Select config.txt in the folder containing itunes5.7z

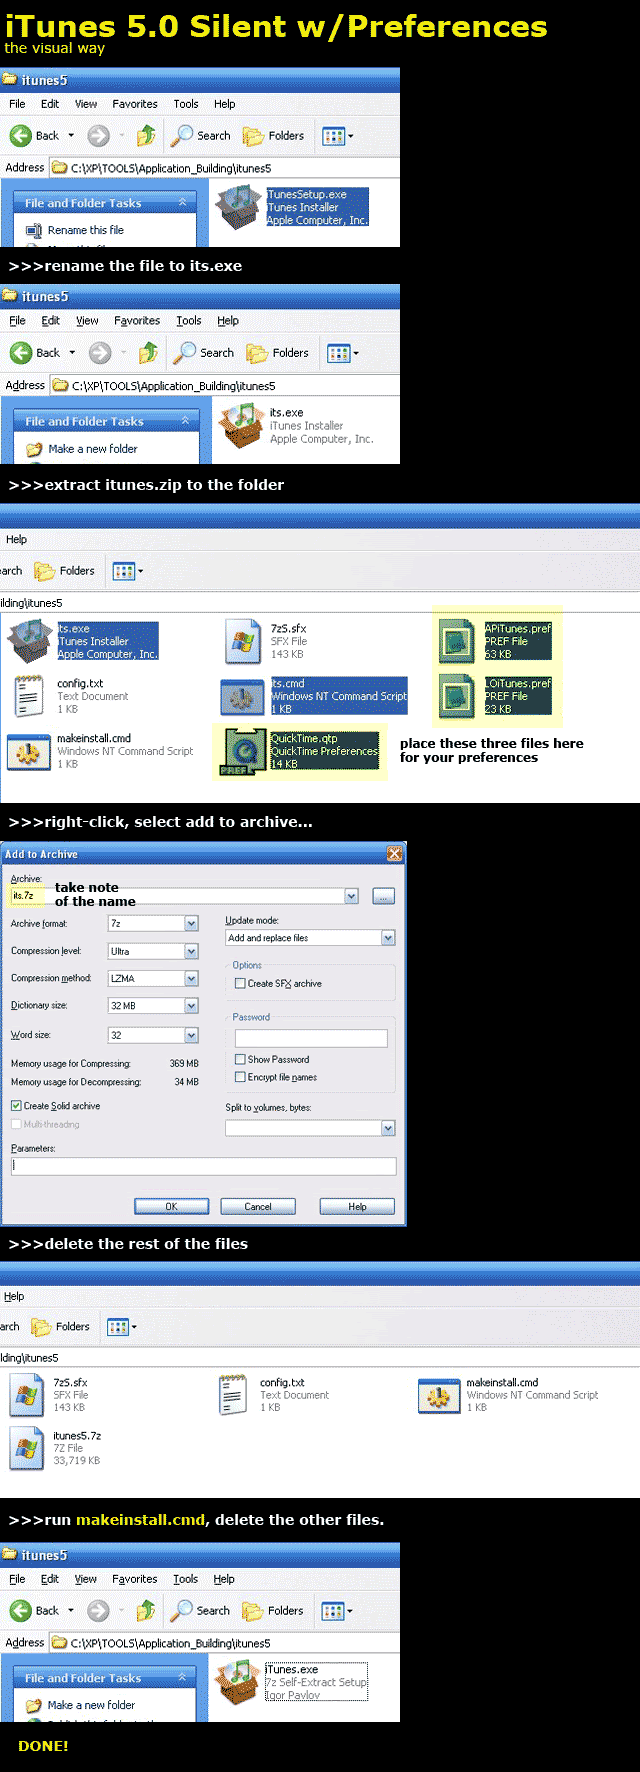[x=273, y=1394]
